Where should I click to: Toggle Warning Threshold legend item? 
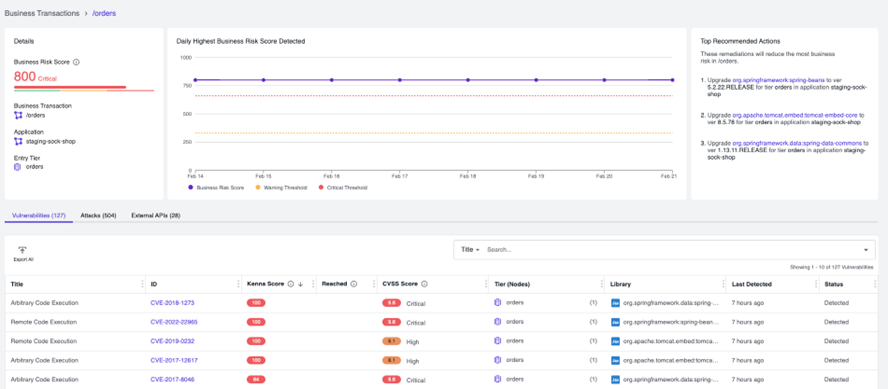281,187
